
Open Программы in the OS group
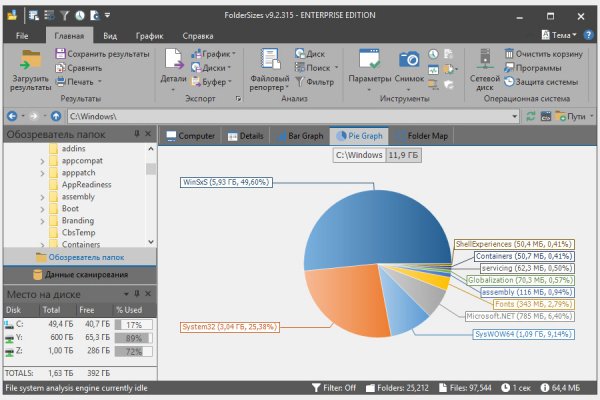tap(533, 68)
